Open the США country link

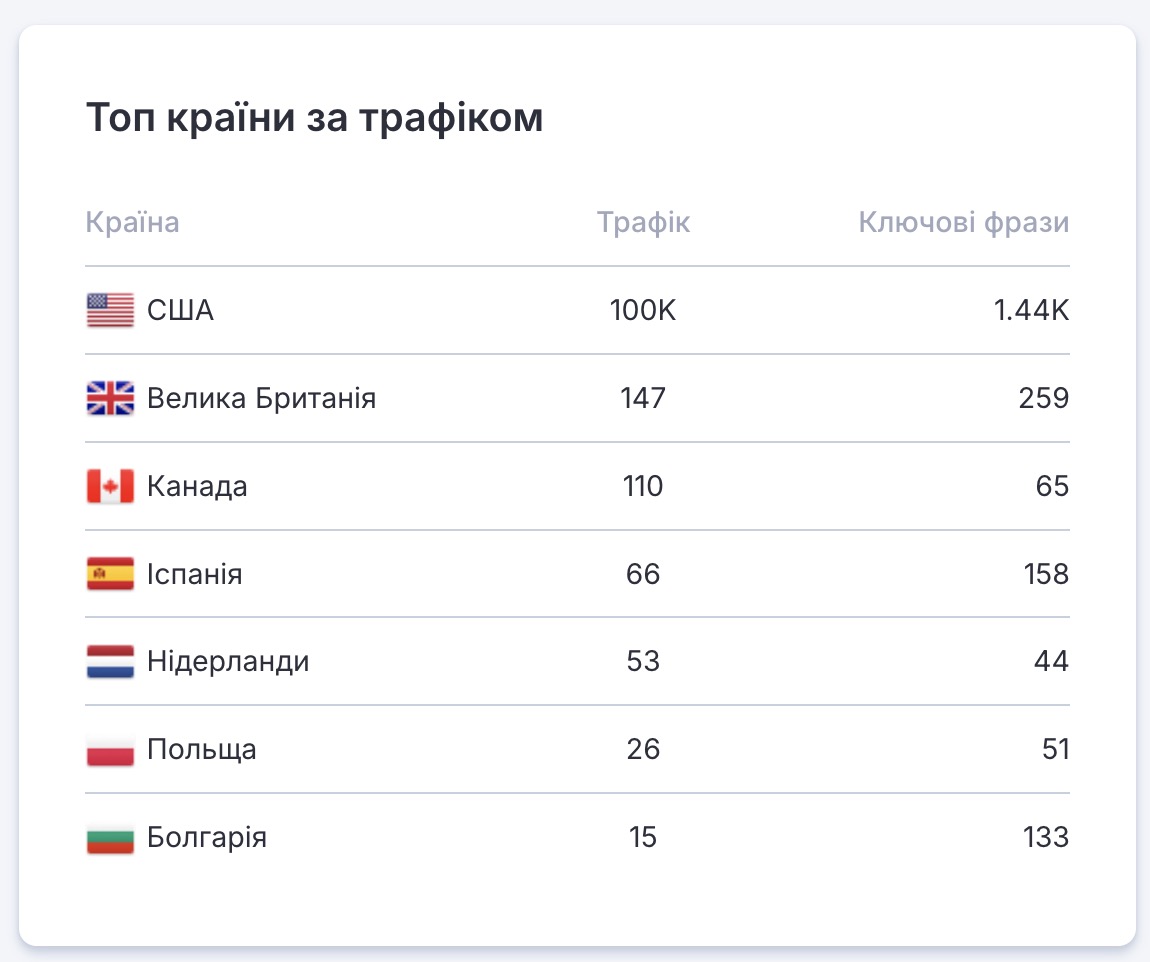180,311
